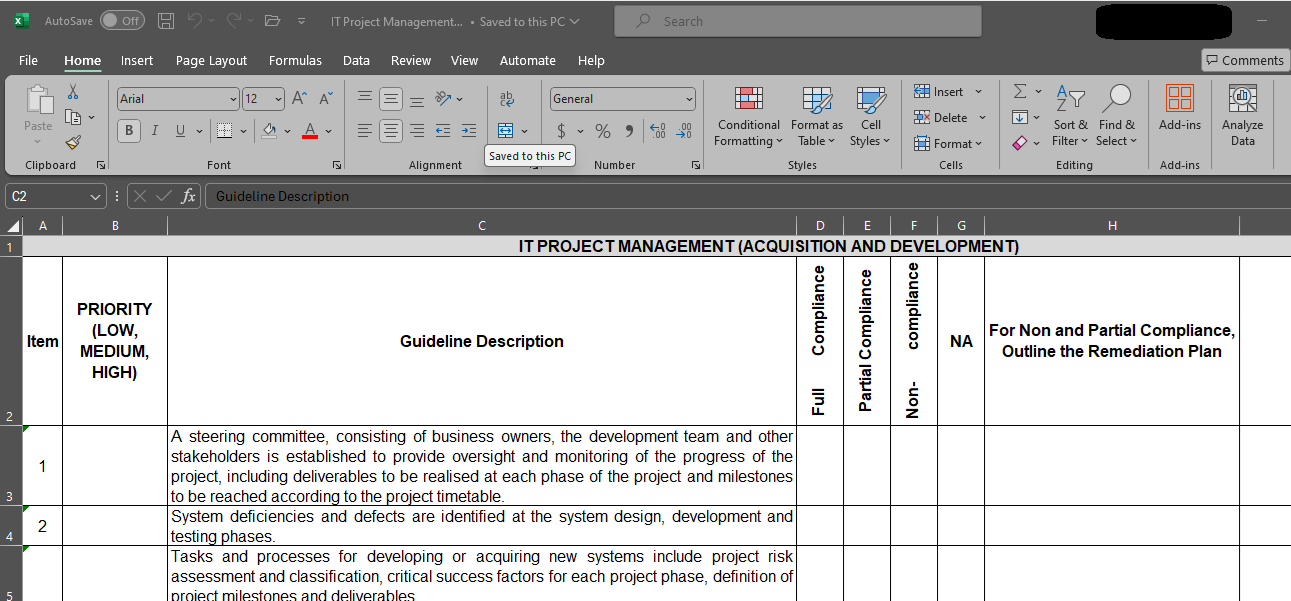Screen dimensions: 1291x601
Task: Click the Copy icon in Clipboard group
Action: 73,117
